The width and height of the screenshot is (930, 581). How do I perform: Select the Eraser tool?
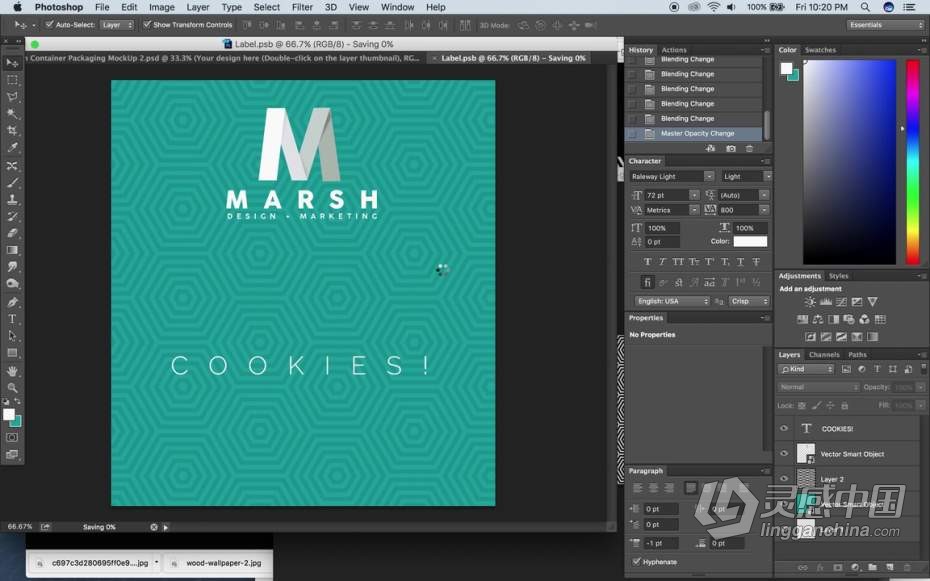coord(12,234)
